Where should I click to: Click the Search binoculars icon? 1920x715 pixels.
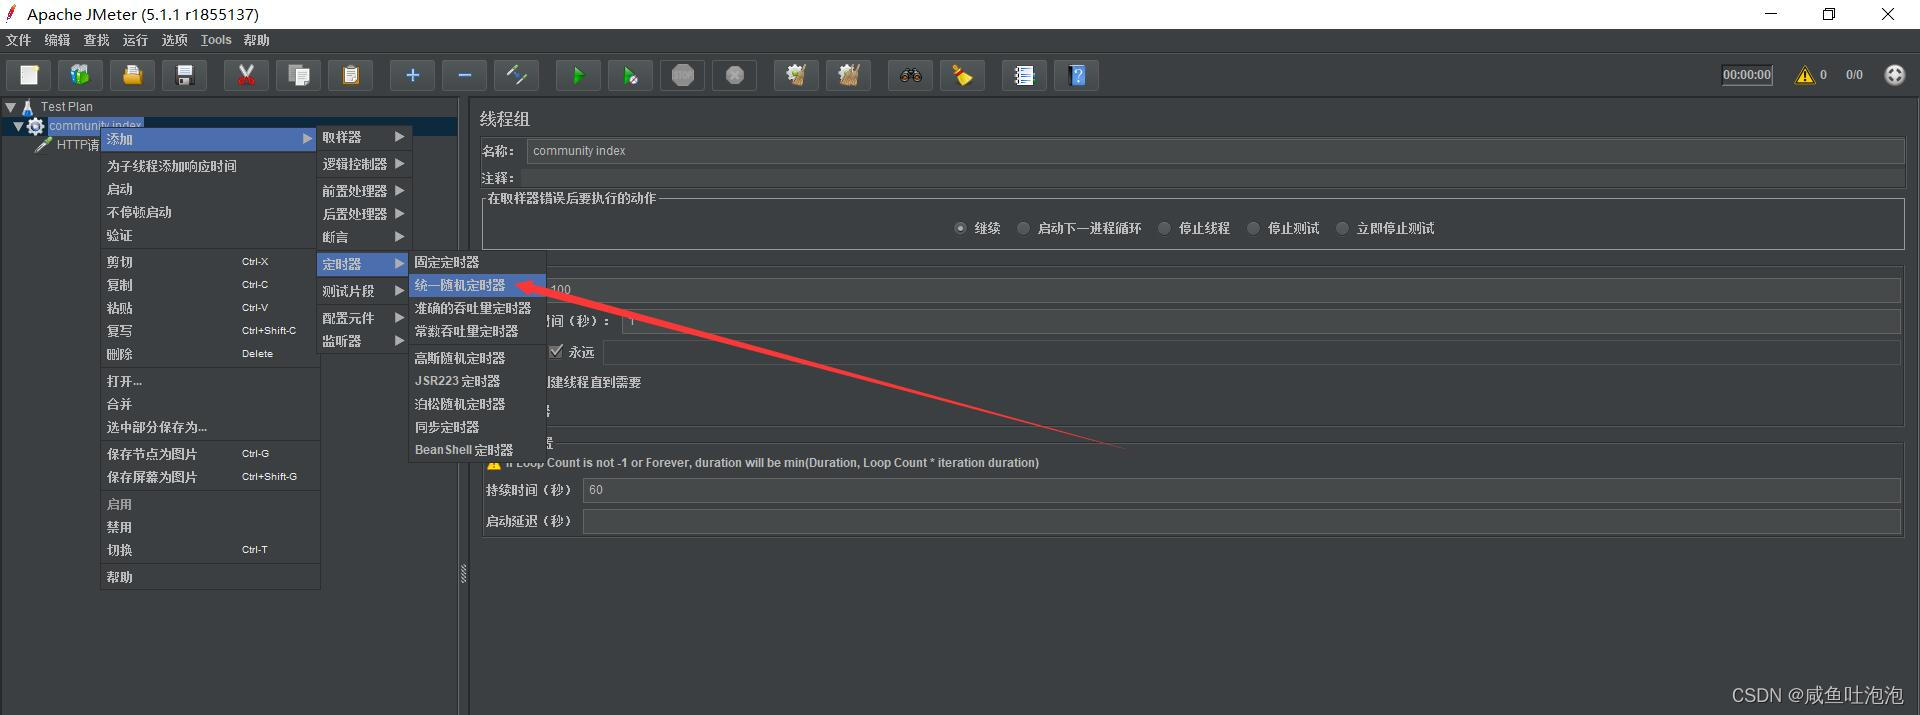click(910, 75)
